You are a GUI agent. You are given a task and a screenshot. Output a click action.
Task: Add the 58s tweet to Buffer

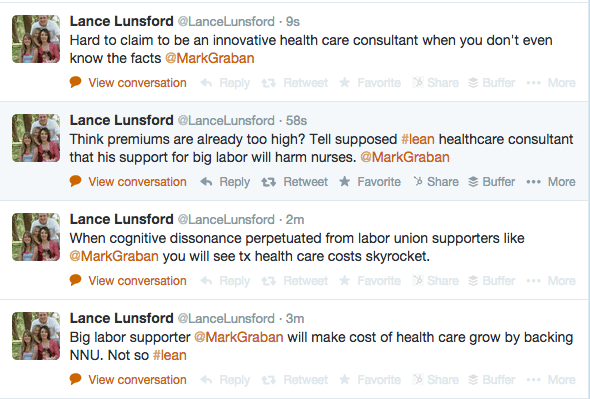(x=491, y=182)
